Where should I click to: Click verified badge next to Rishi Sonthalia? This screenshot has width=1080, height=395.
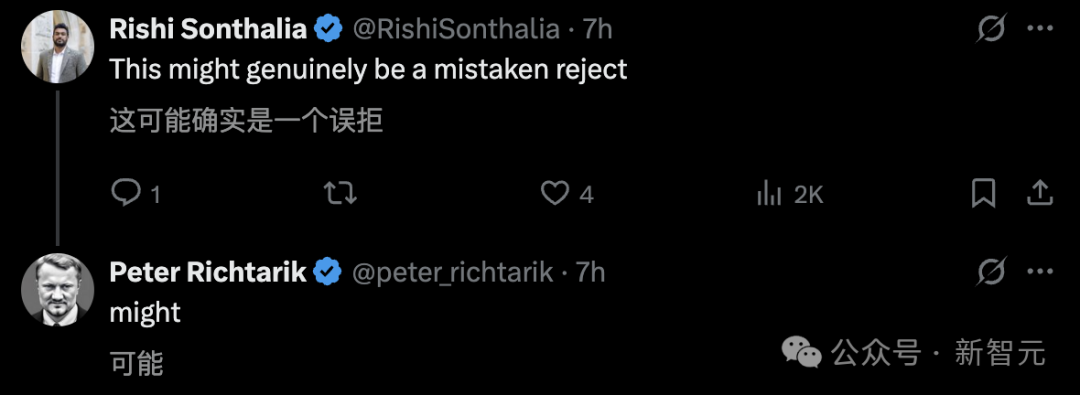[329, 29]
